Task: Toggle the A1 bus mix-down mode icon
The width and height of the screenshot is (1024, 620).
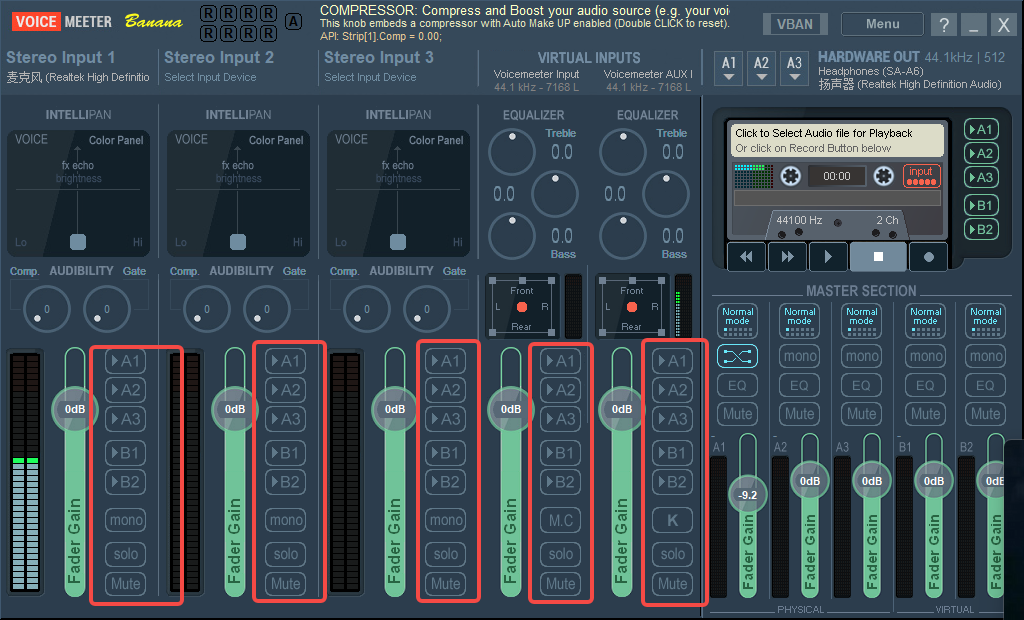Action: (737, 356)
